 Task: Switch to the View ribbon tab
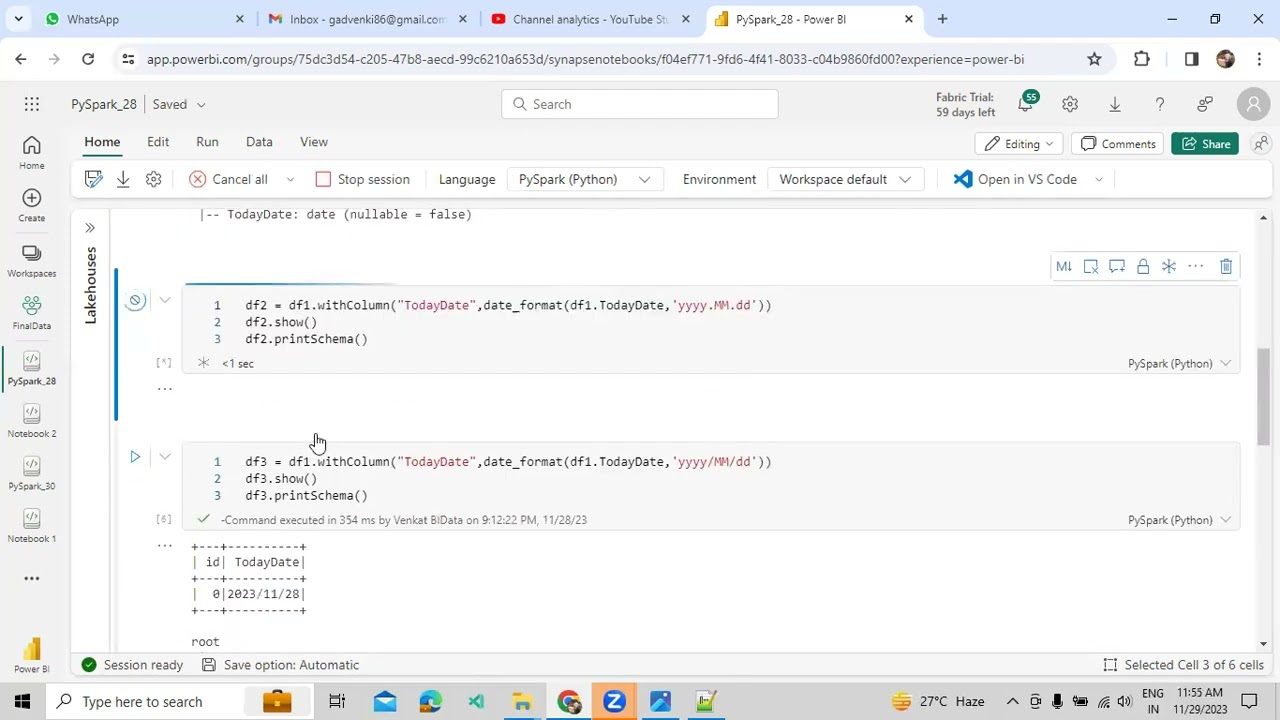(314, 142)
